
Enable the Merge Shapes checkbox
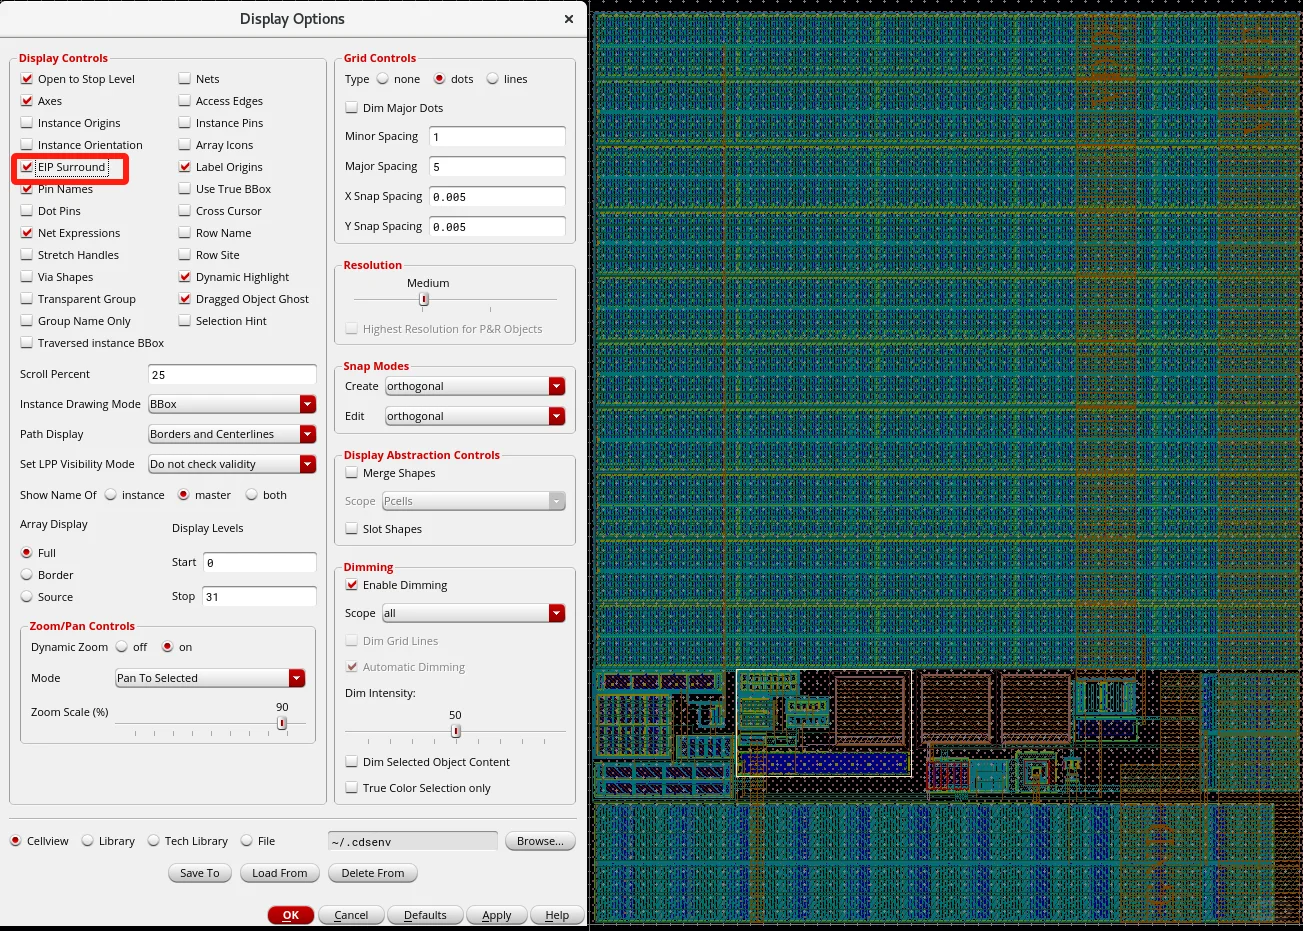click(x=352, y=473)
